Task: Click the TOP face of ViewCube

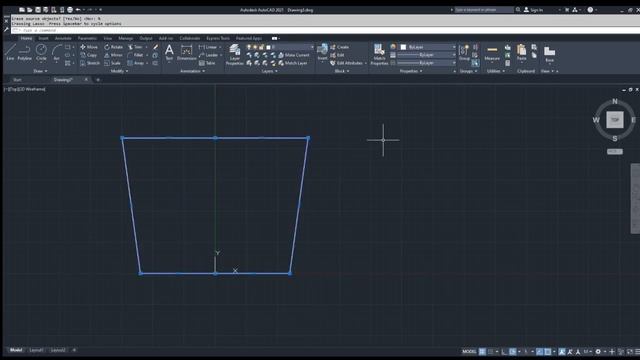Action: 615,120
